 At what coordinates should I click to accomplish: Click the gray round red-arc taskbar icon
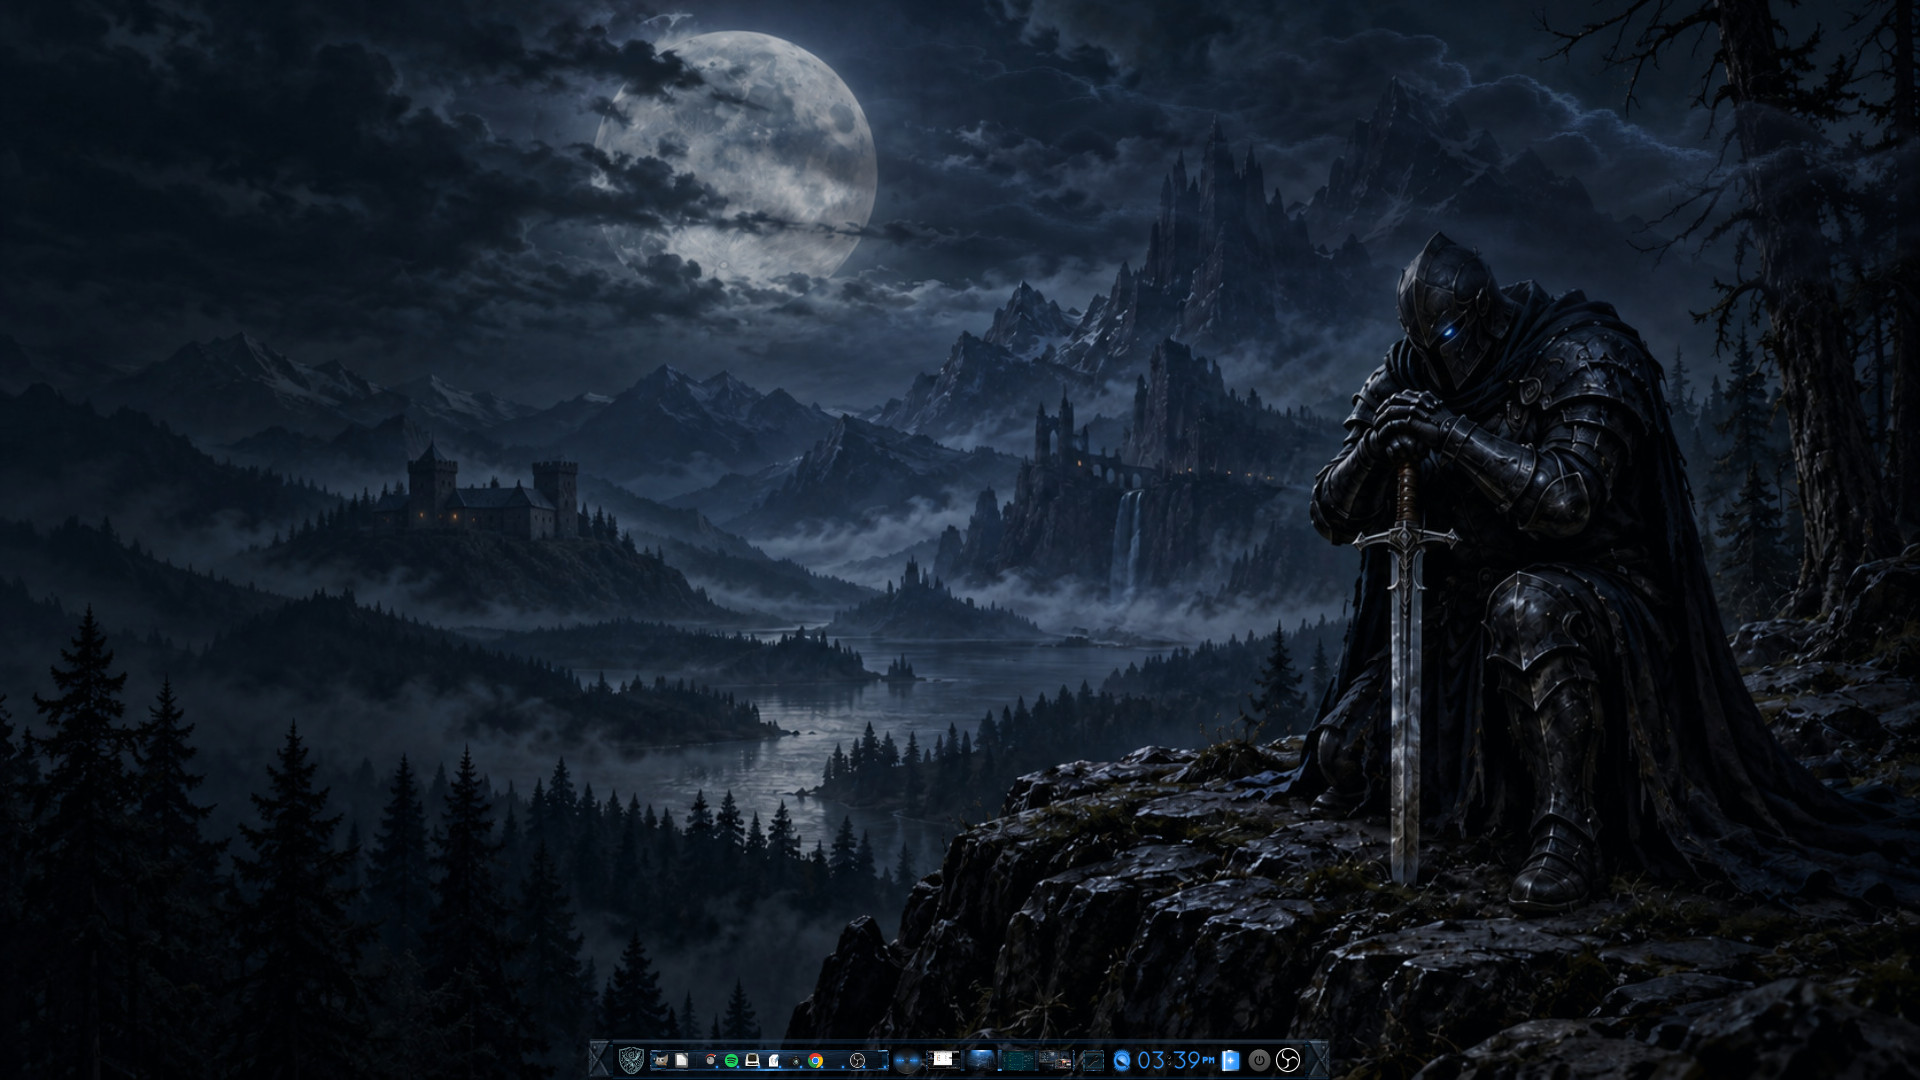point(711,1060)
